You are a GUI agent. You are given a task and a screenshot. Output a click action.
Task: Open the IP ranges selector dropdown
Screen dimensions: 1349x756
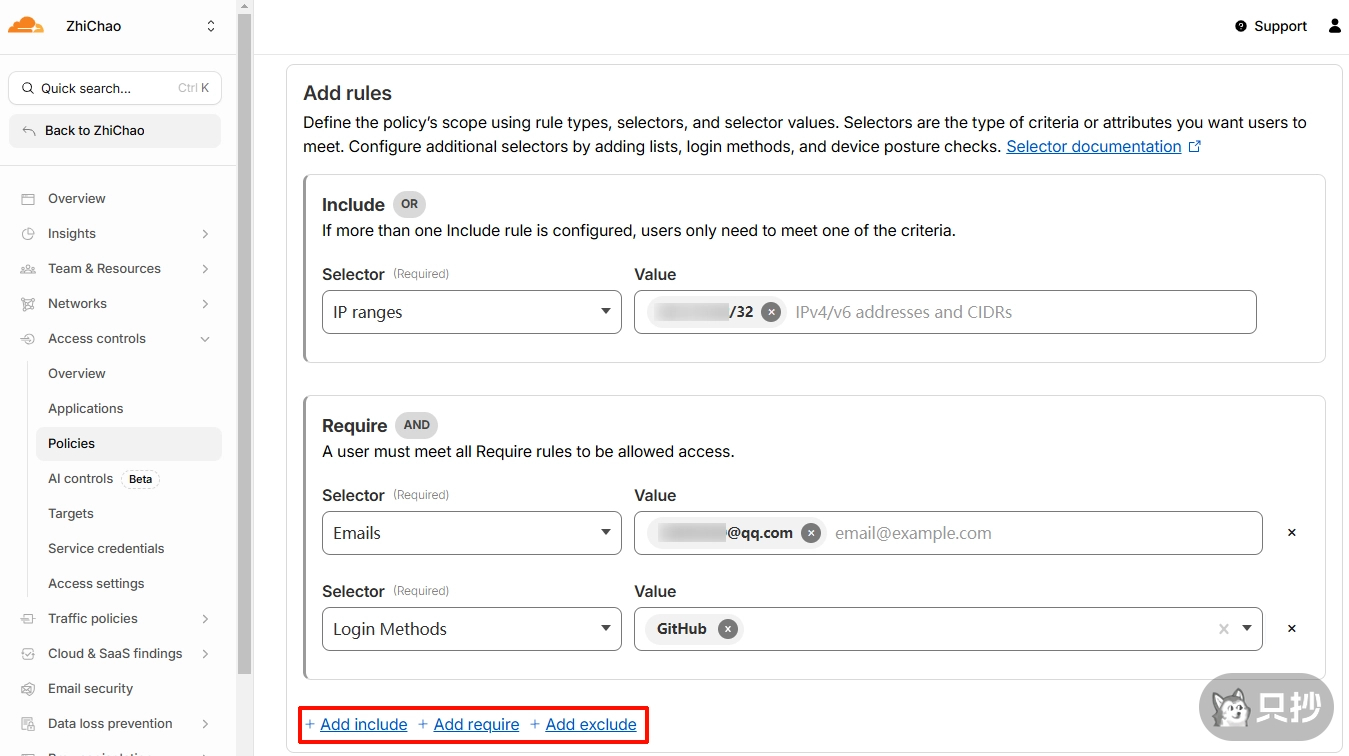tap(471, 312)
